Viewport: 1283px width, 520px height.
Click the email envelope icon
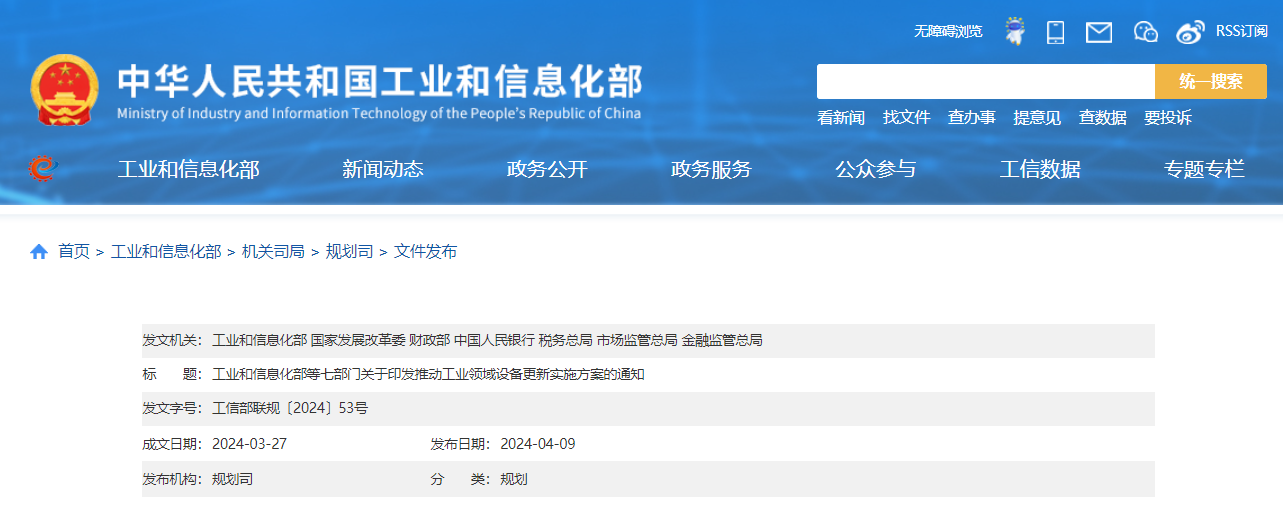pos(1099,32)
